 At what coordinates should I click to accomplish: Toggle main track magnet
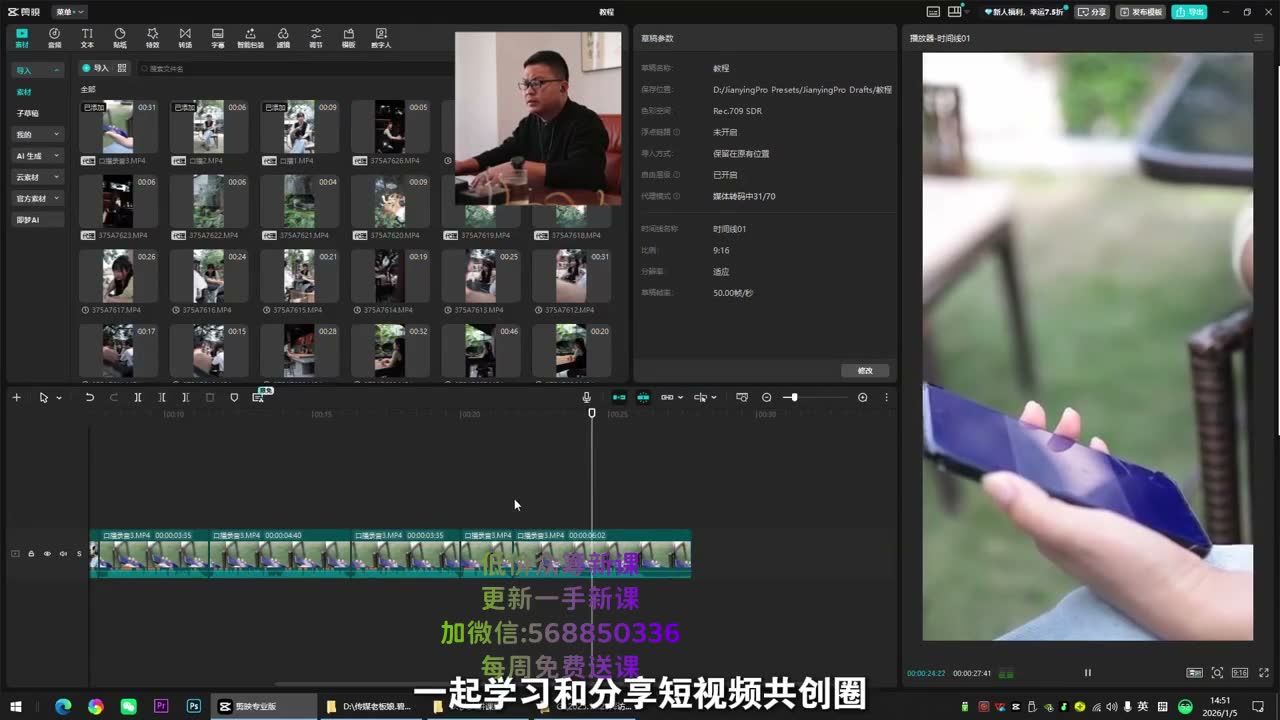[x=619, y=397]
